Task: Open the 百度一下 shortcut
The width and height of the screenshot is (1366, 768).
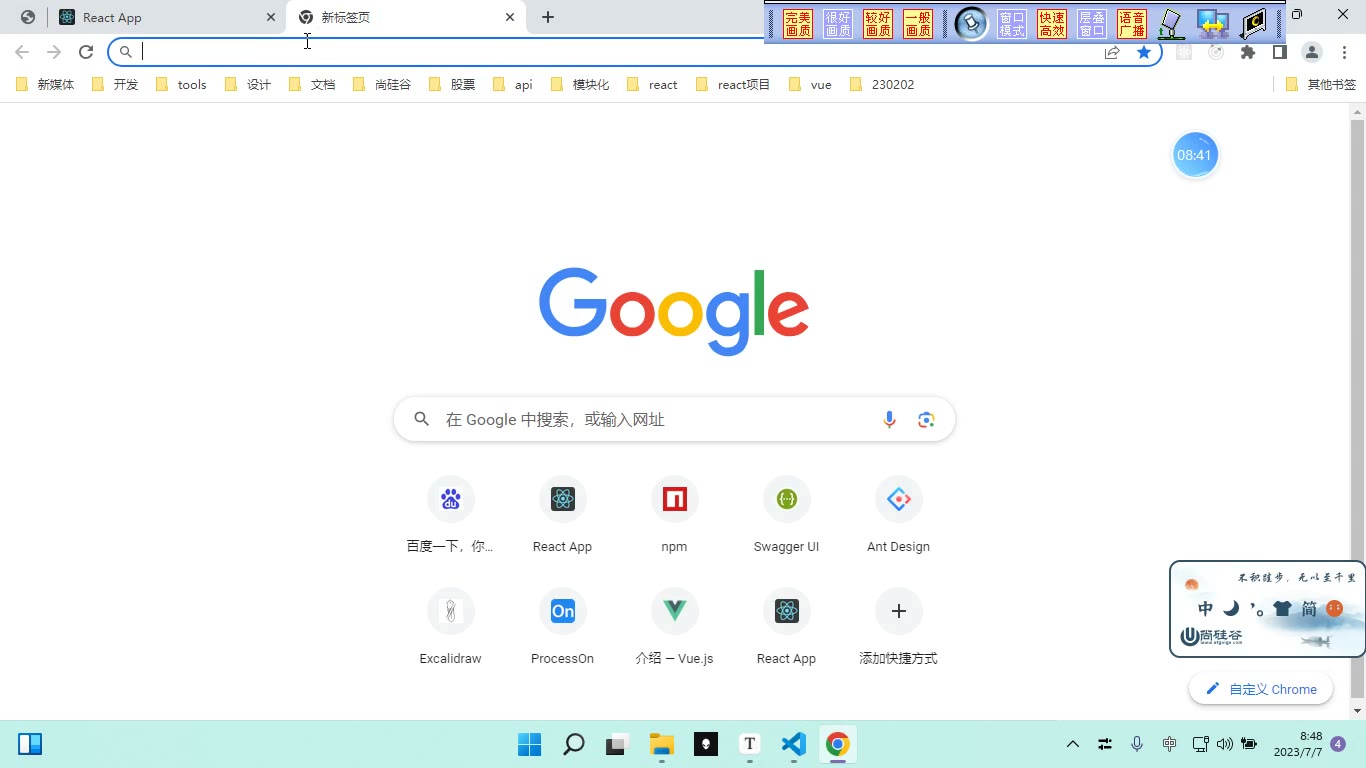Action: pos(450,516)
